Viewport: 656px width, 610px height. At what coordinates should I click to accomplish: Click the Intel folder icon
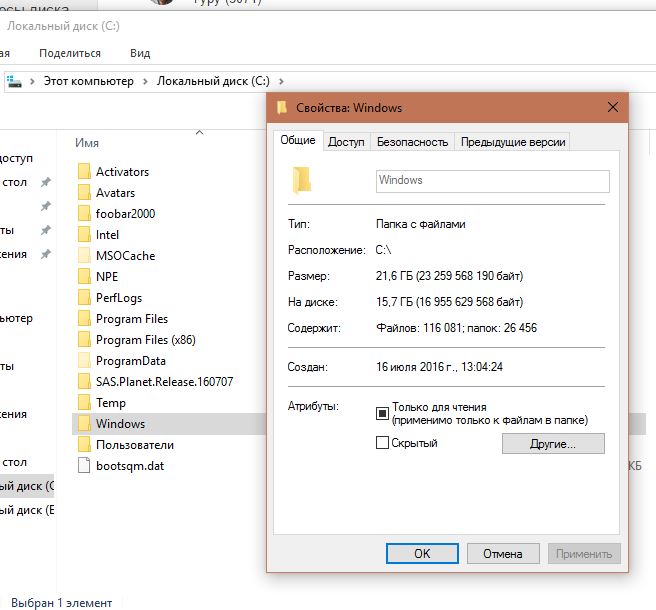pyautogui.click(x=84, y=234)
